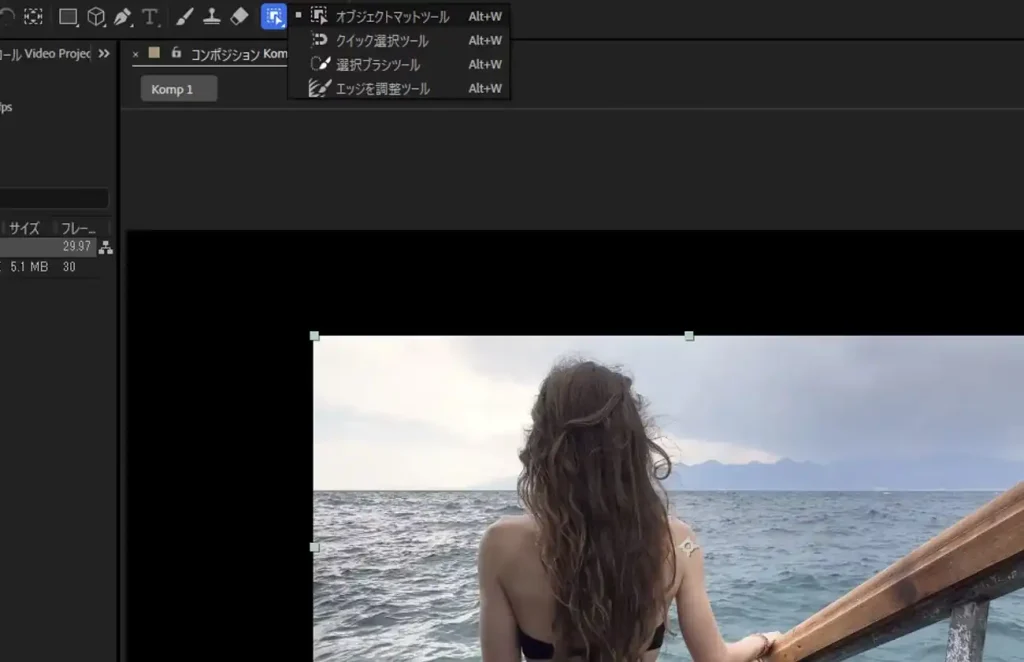Viewport: 1024px width, 662px height.
Task: Select the Eraser tool
Action: coord(239,17)
